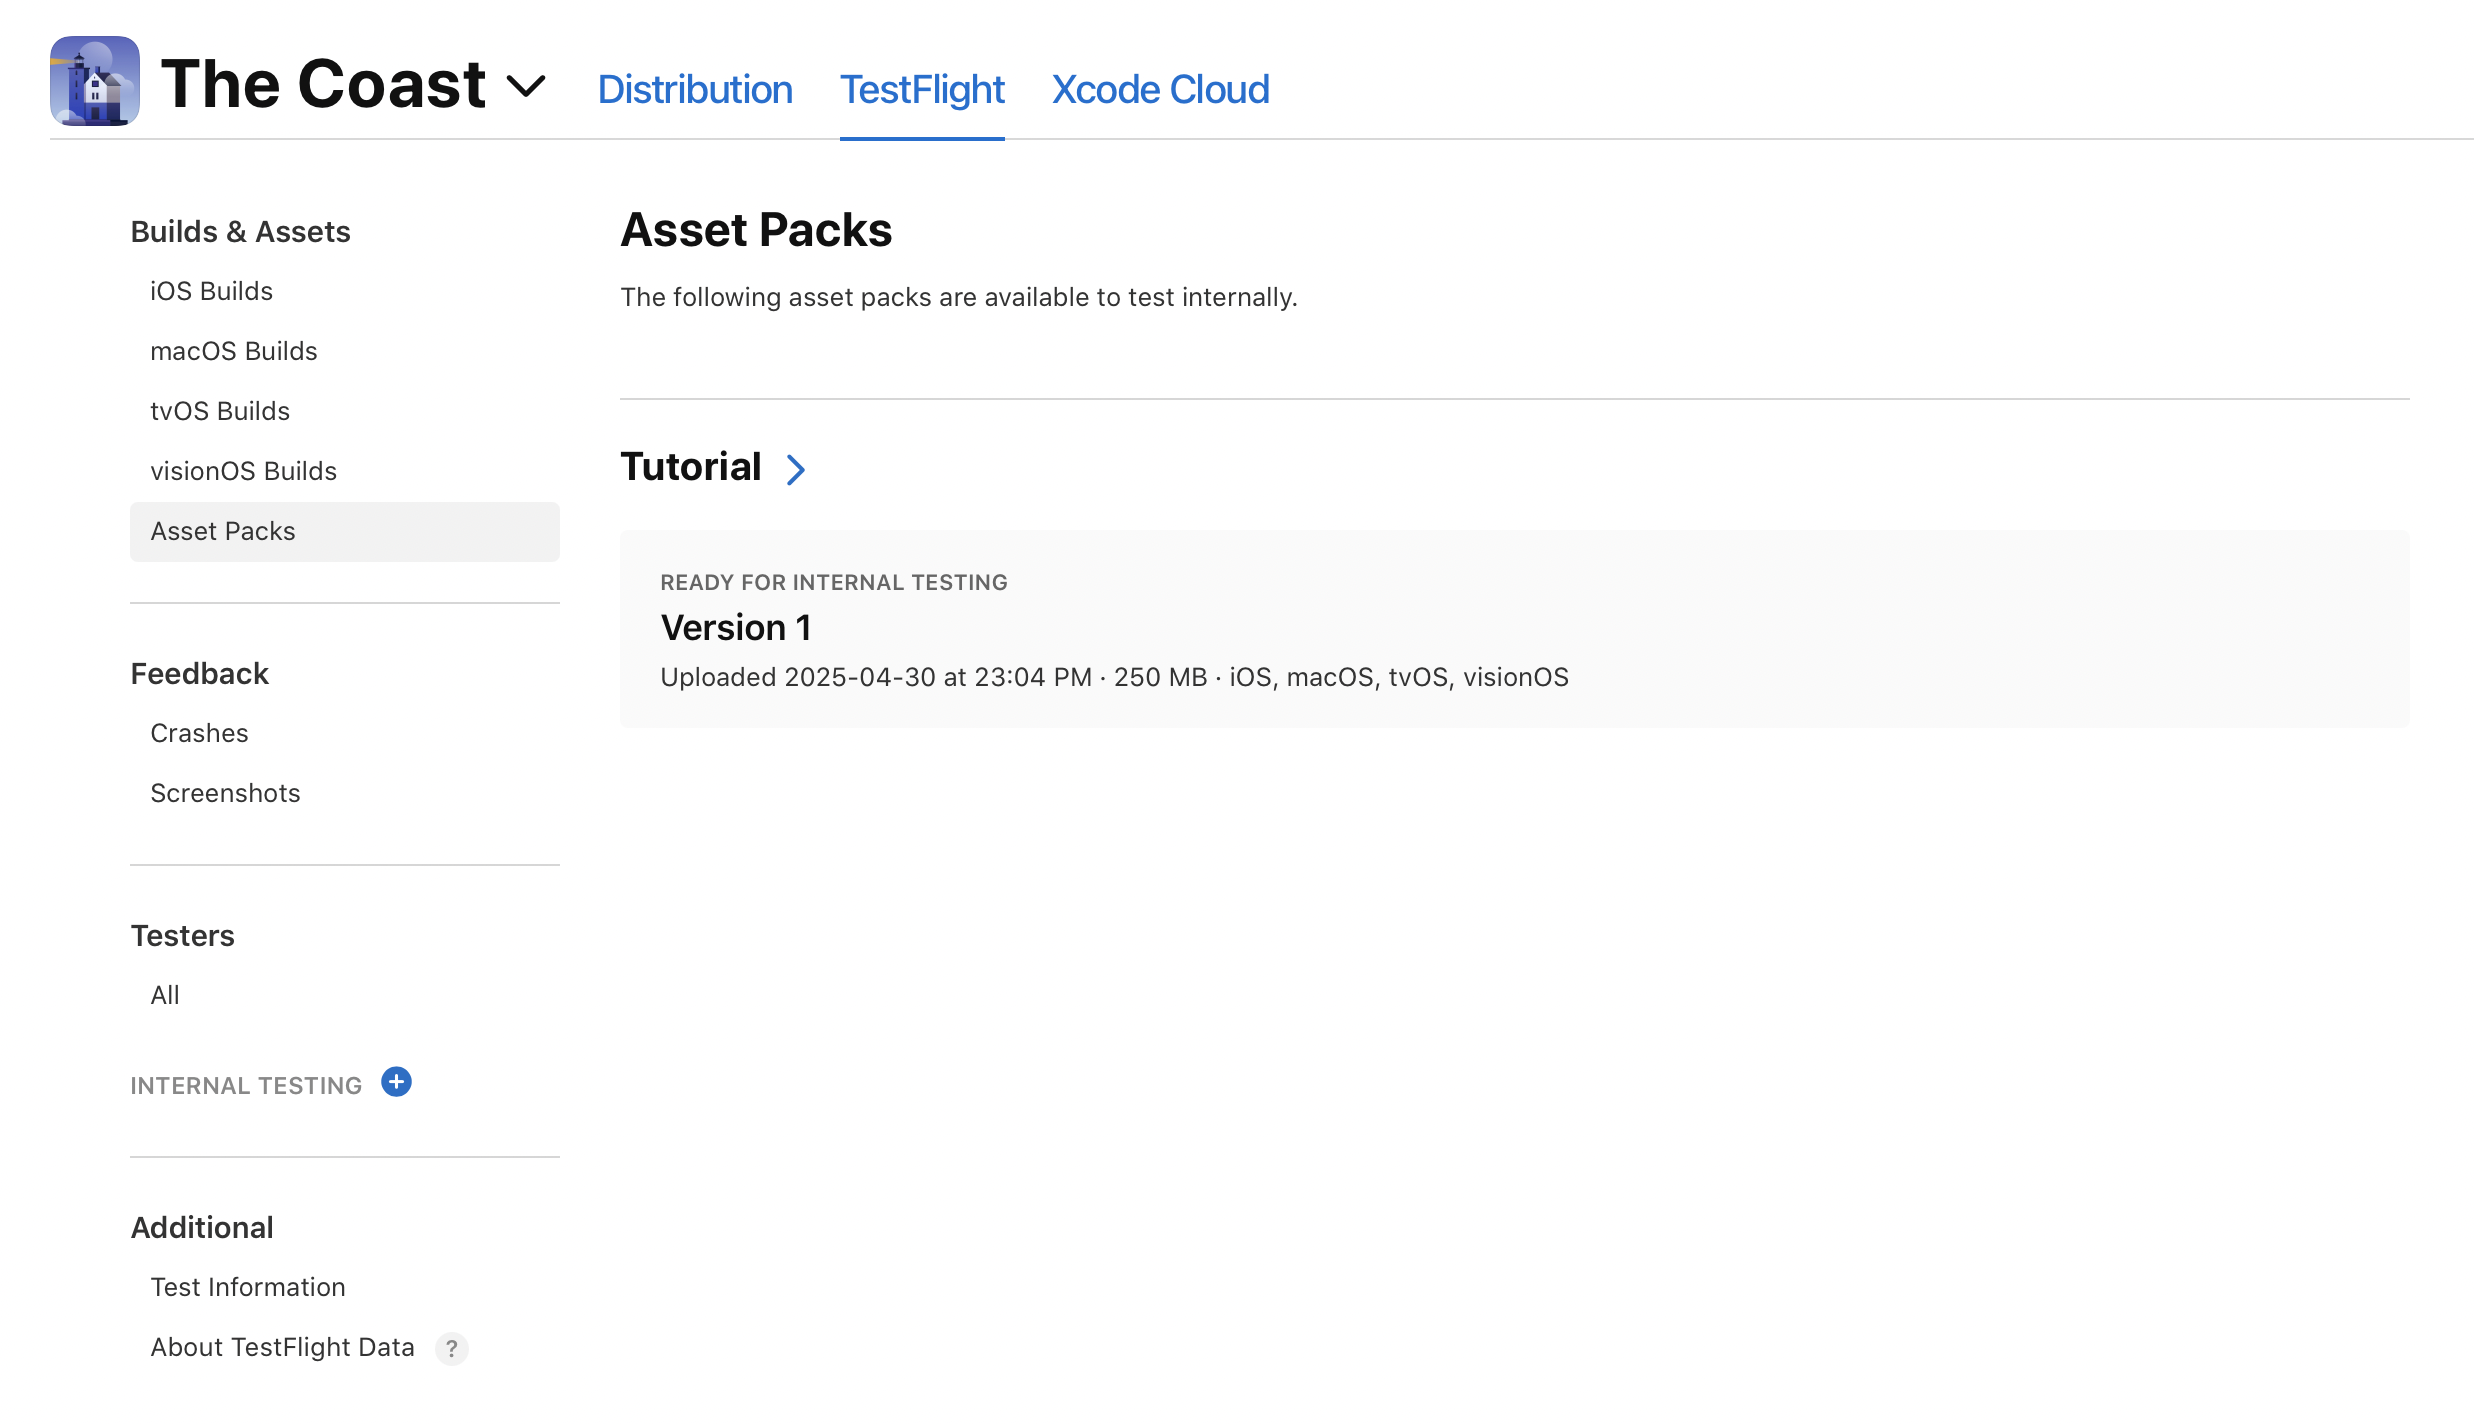2474x1424 pixels.
Task: Go to tvOS Builds
Action: coord(220,411)
